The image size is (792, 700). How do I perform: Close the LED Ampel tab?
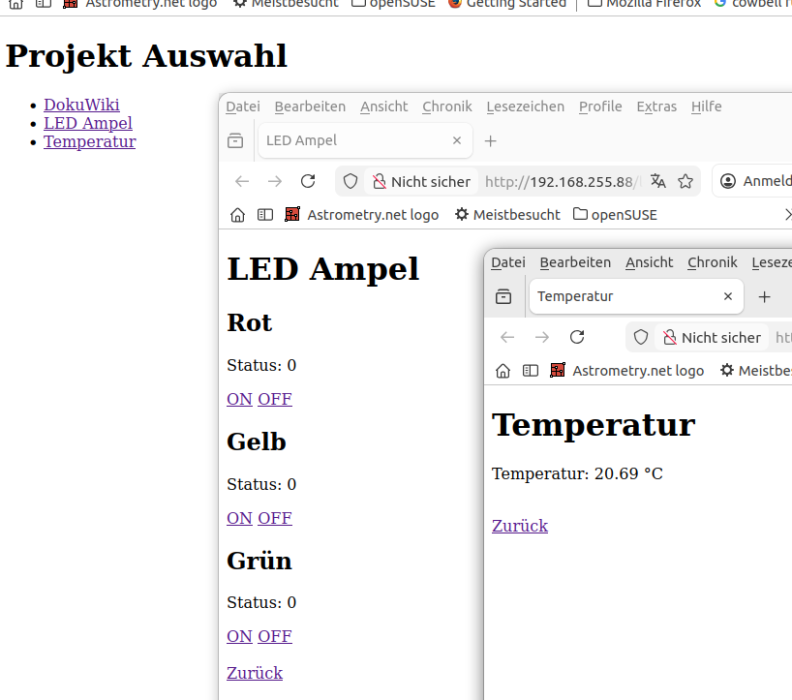(457, 140)
